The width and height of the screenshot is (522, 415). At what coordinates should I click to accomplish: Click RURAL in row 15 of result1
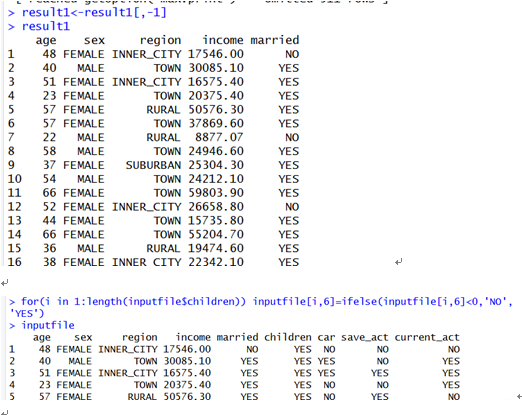163,248
